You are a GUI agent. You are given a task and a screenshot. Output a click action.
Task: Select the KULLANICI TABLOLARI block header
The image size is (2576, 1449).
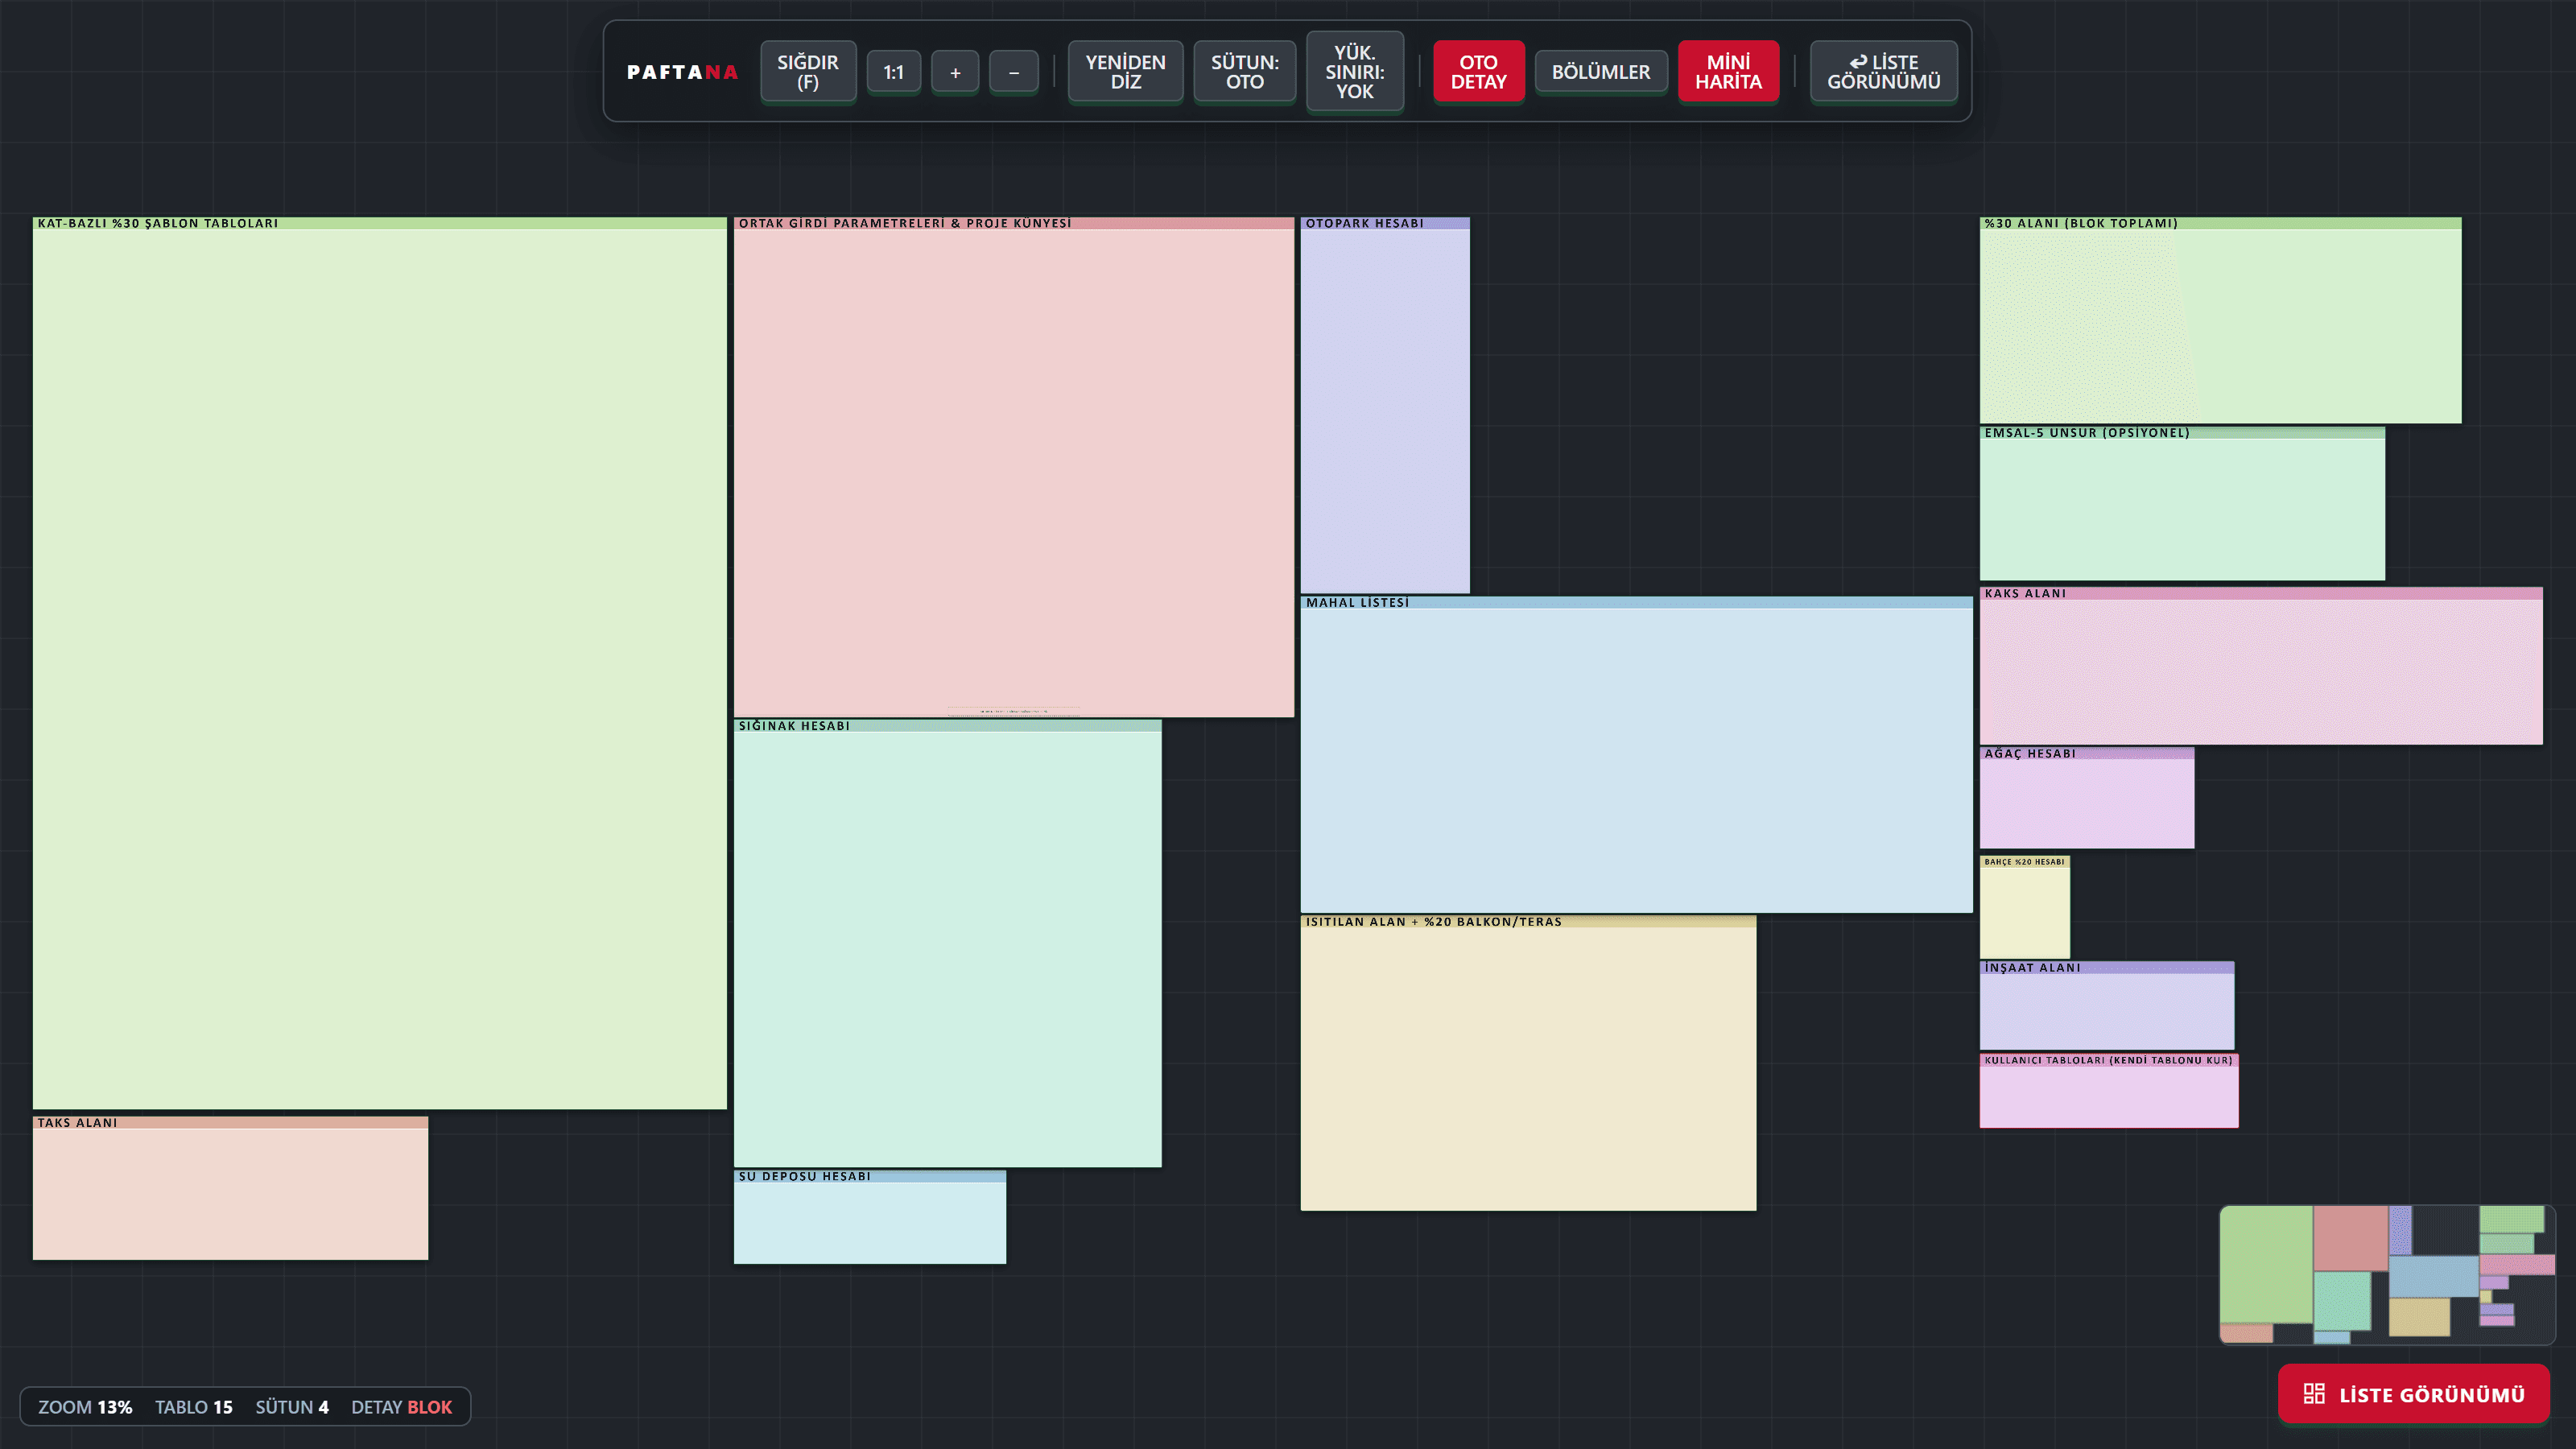point(2109,1060)
